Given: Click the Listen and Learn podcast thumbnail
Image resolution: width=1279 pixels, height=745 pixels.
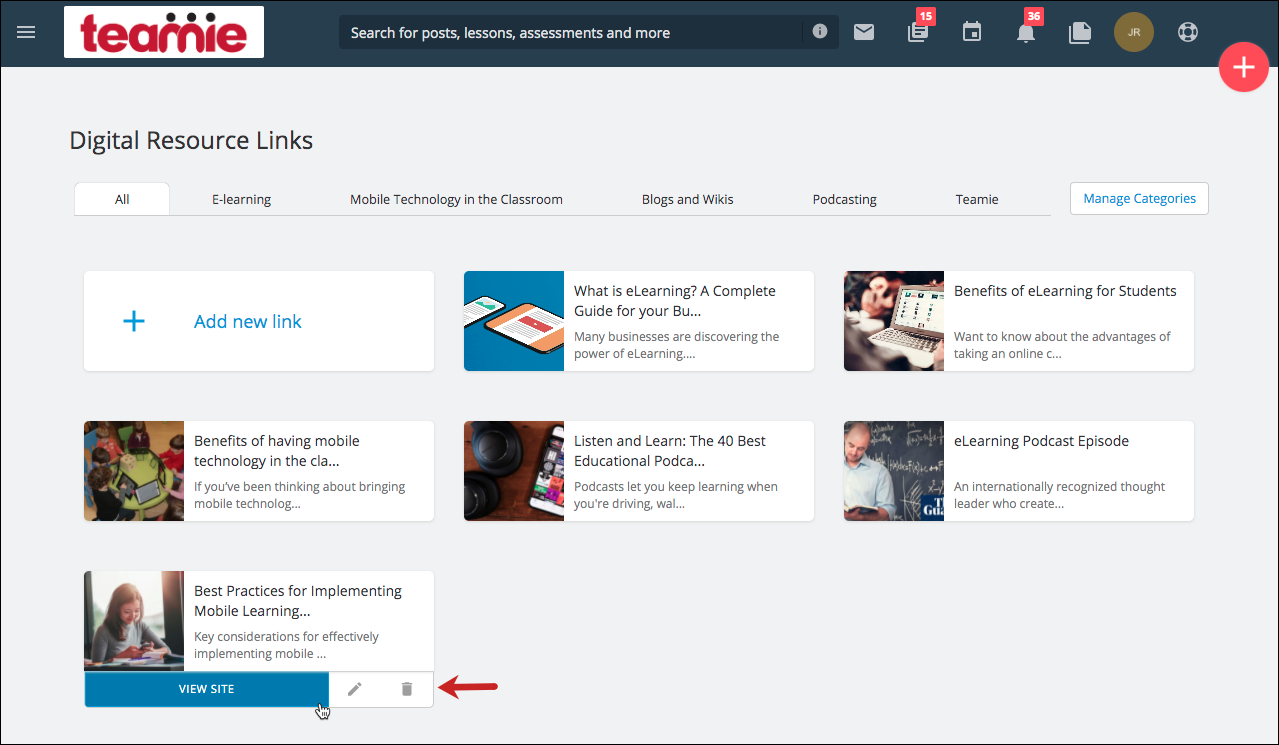Looking at the screenshot, I should pos(514,471).
